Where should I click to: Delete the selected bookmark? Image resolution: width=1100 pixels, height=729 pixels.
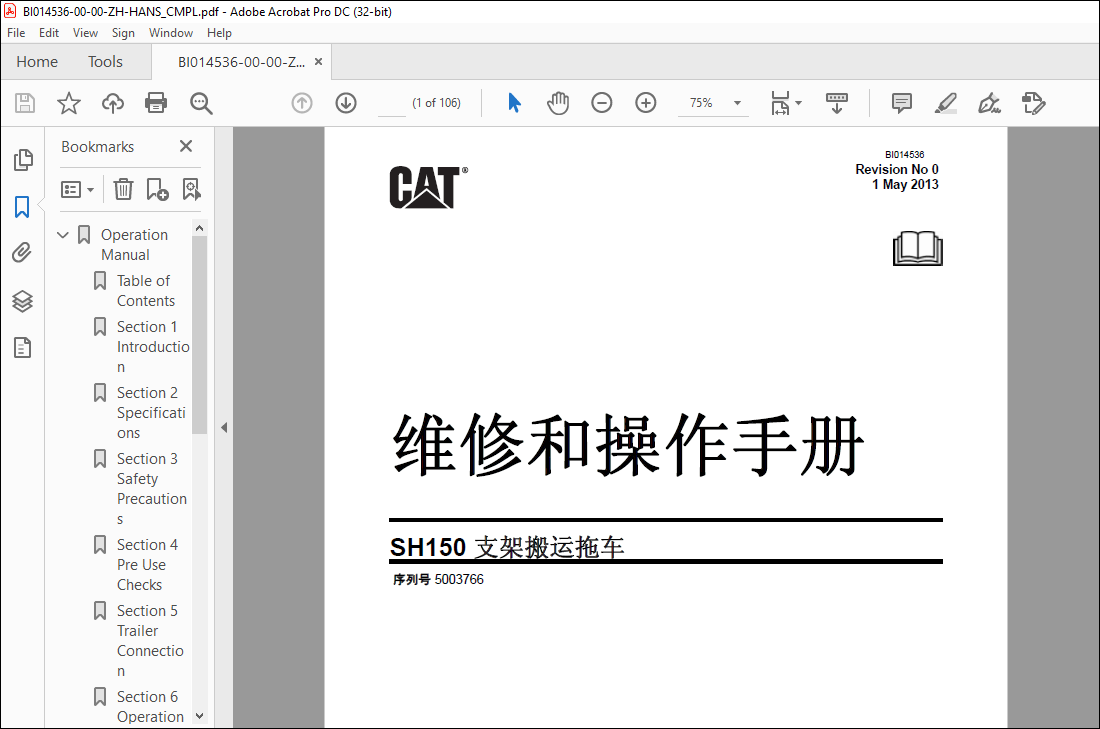coord(123,189)
